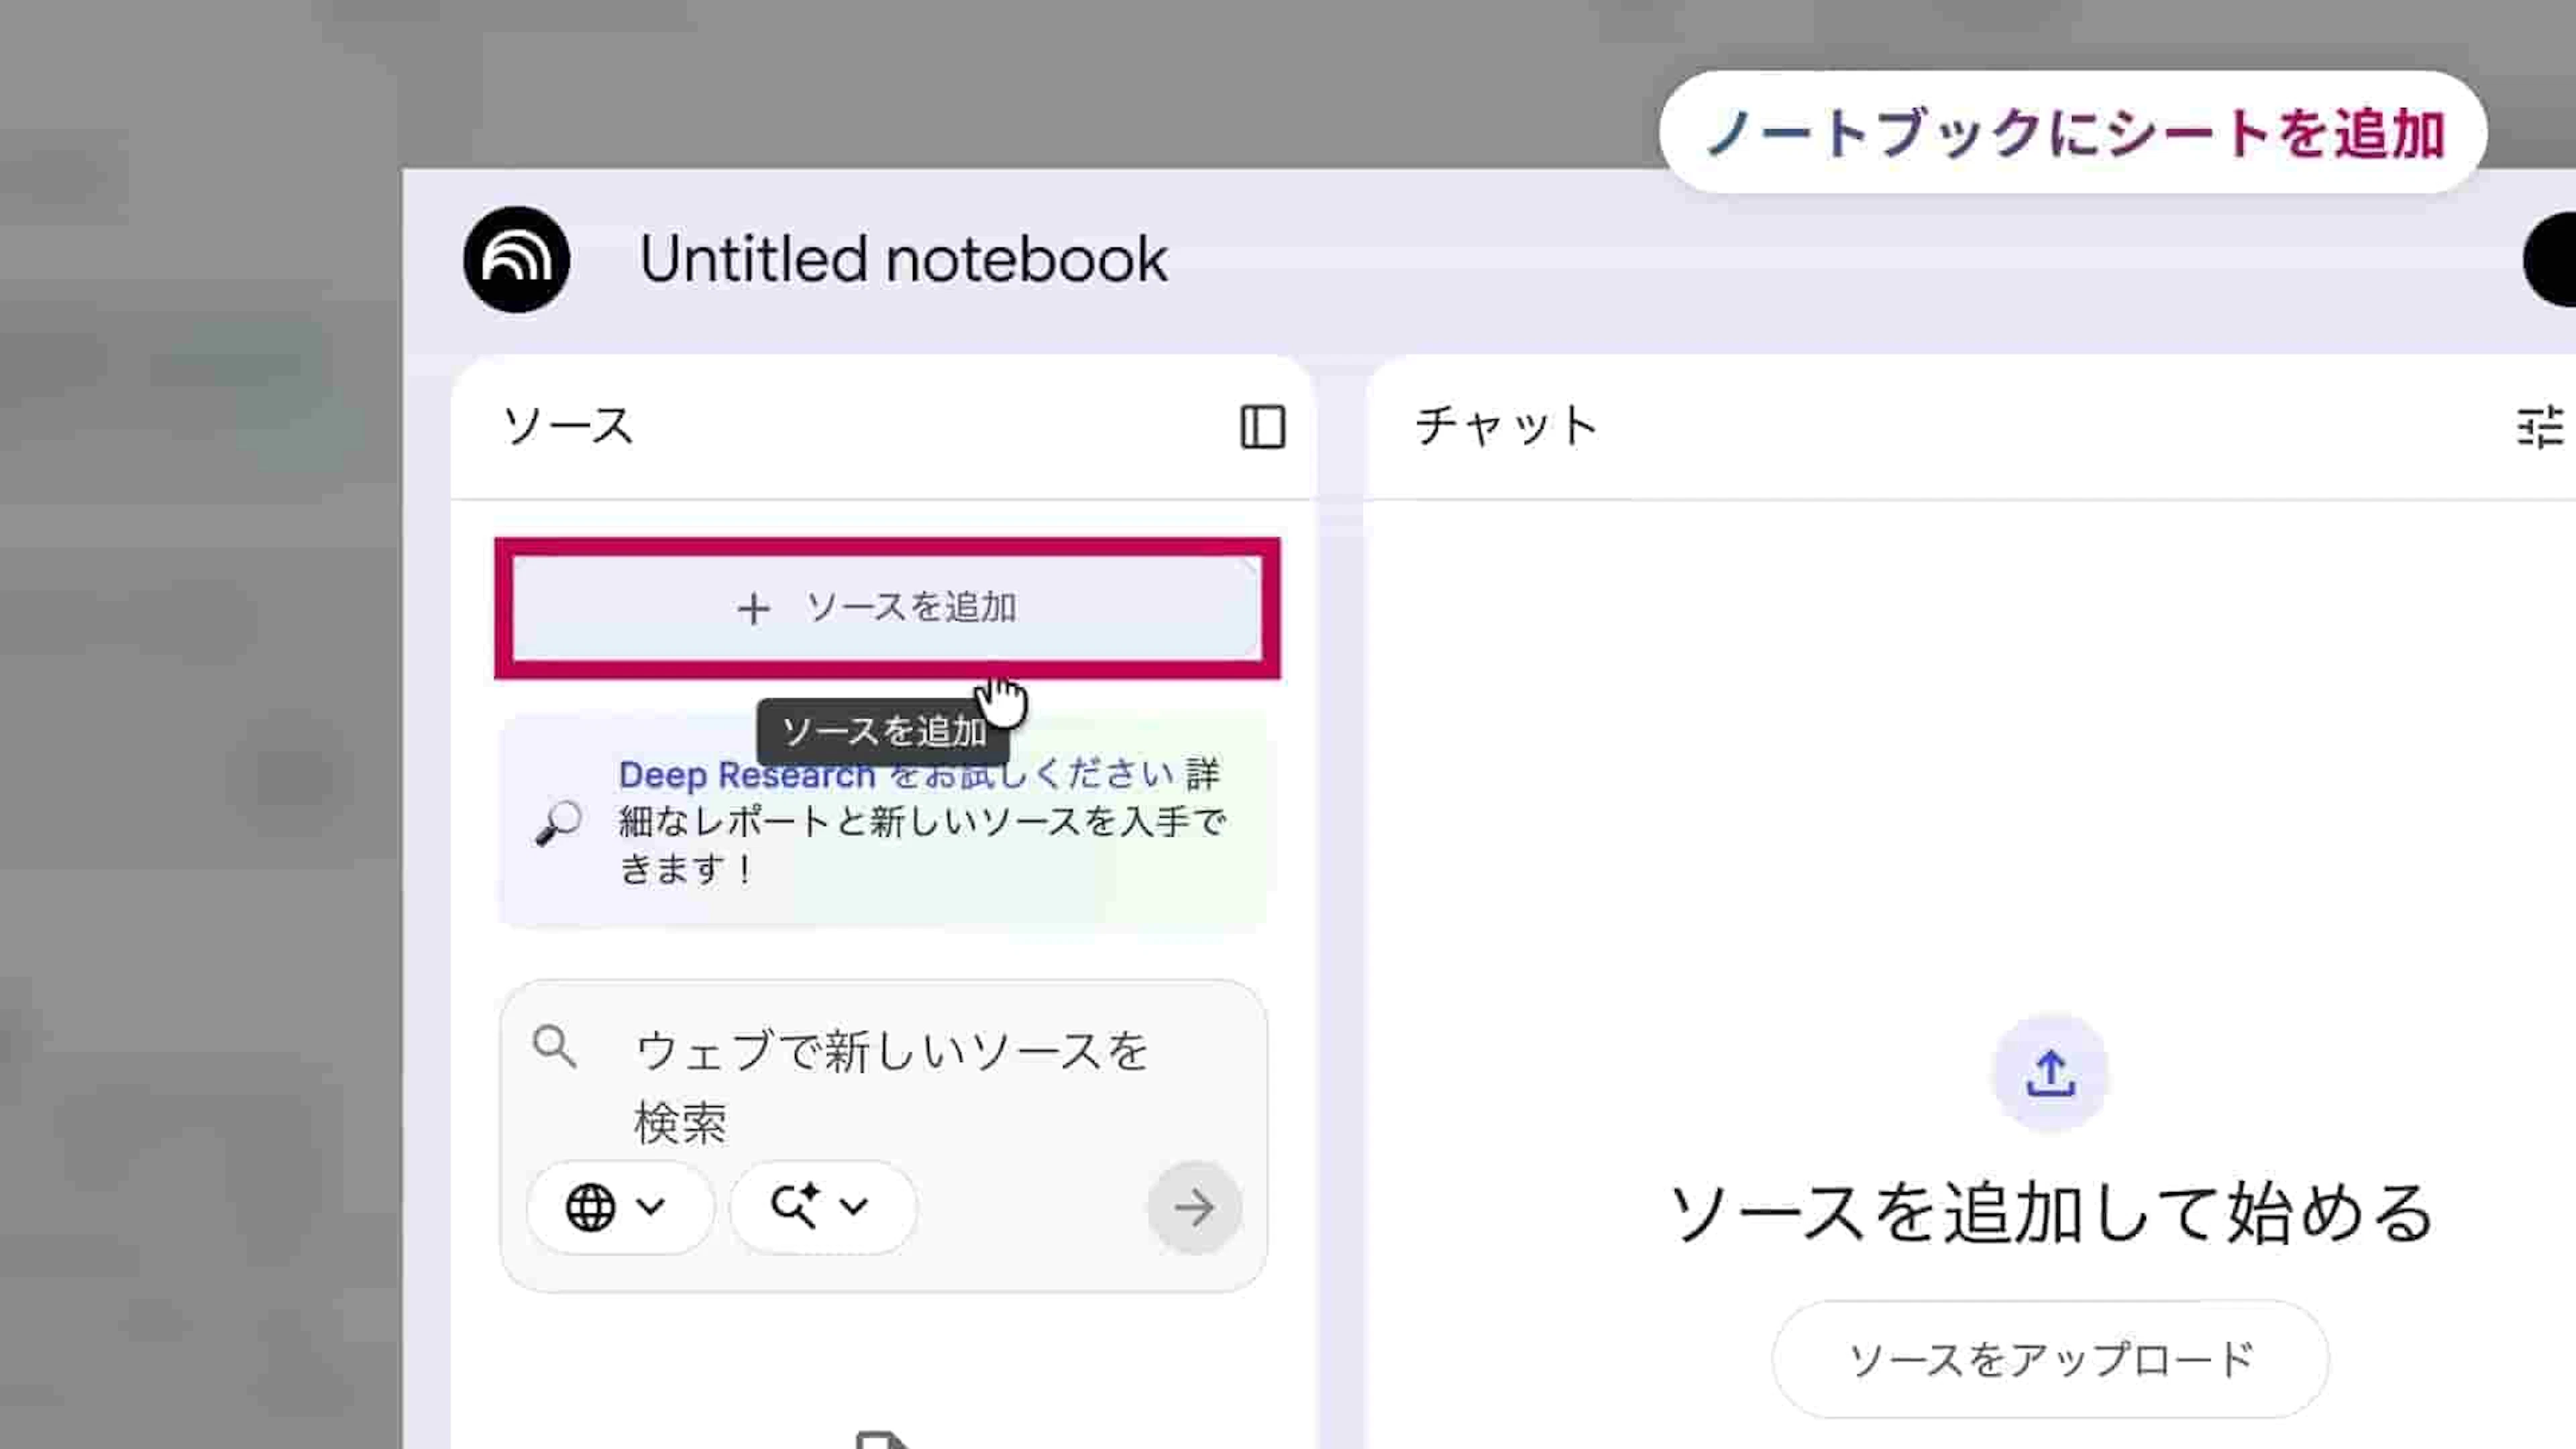Click the plus icon in ソースを追加
Viewport: 2576px width, 1449px height.
(753, 608)
